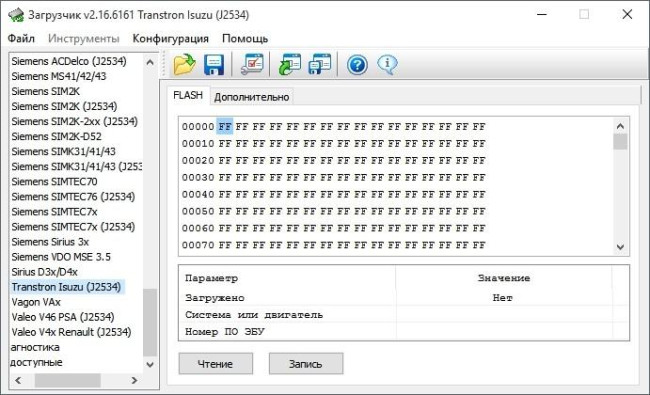Image resolution: width=650 pixels, height=395 pixels.
Task: Select Vagon VAx entry
Action: pos(36,302)
